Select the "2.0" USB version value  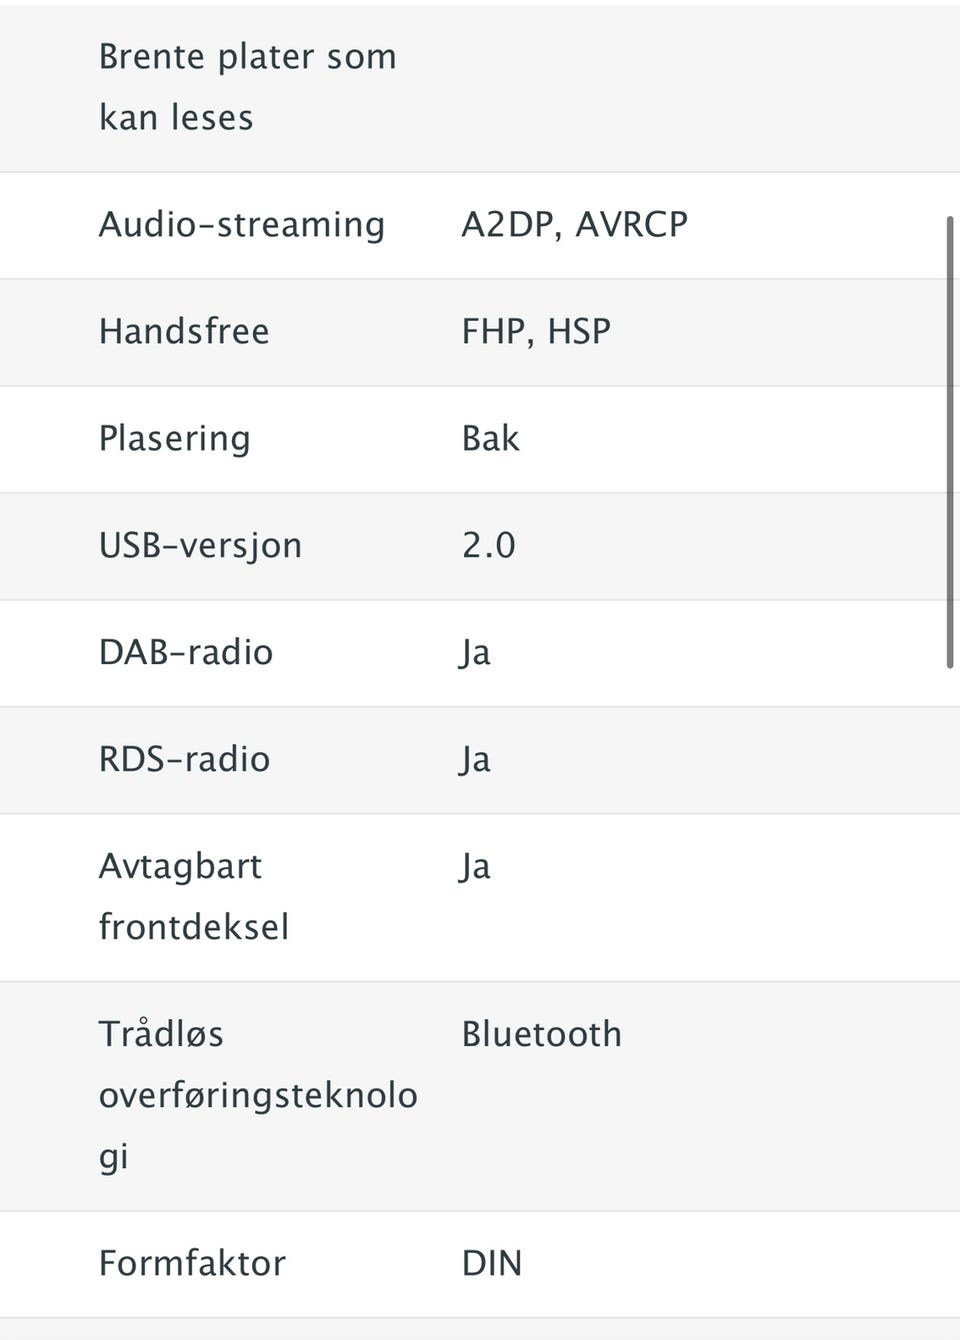(x=488, y=546)
